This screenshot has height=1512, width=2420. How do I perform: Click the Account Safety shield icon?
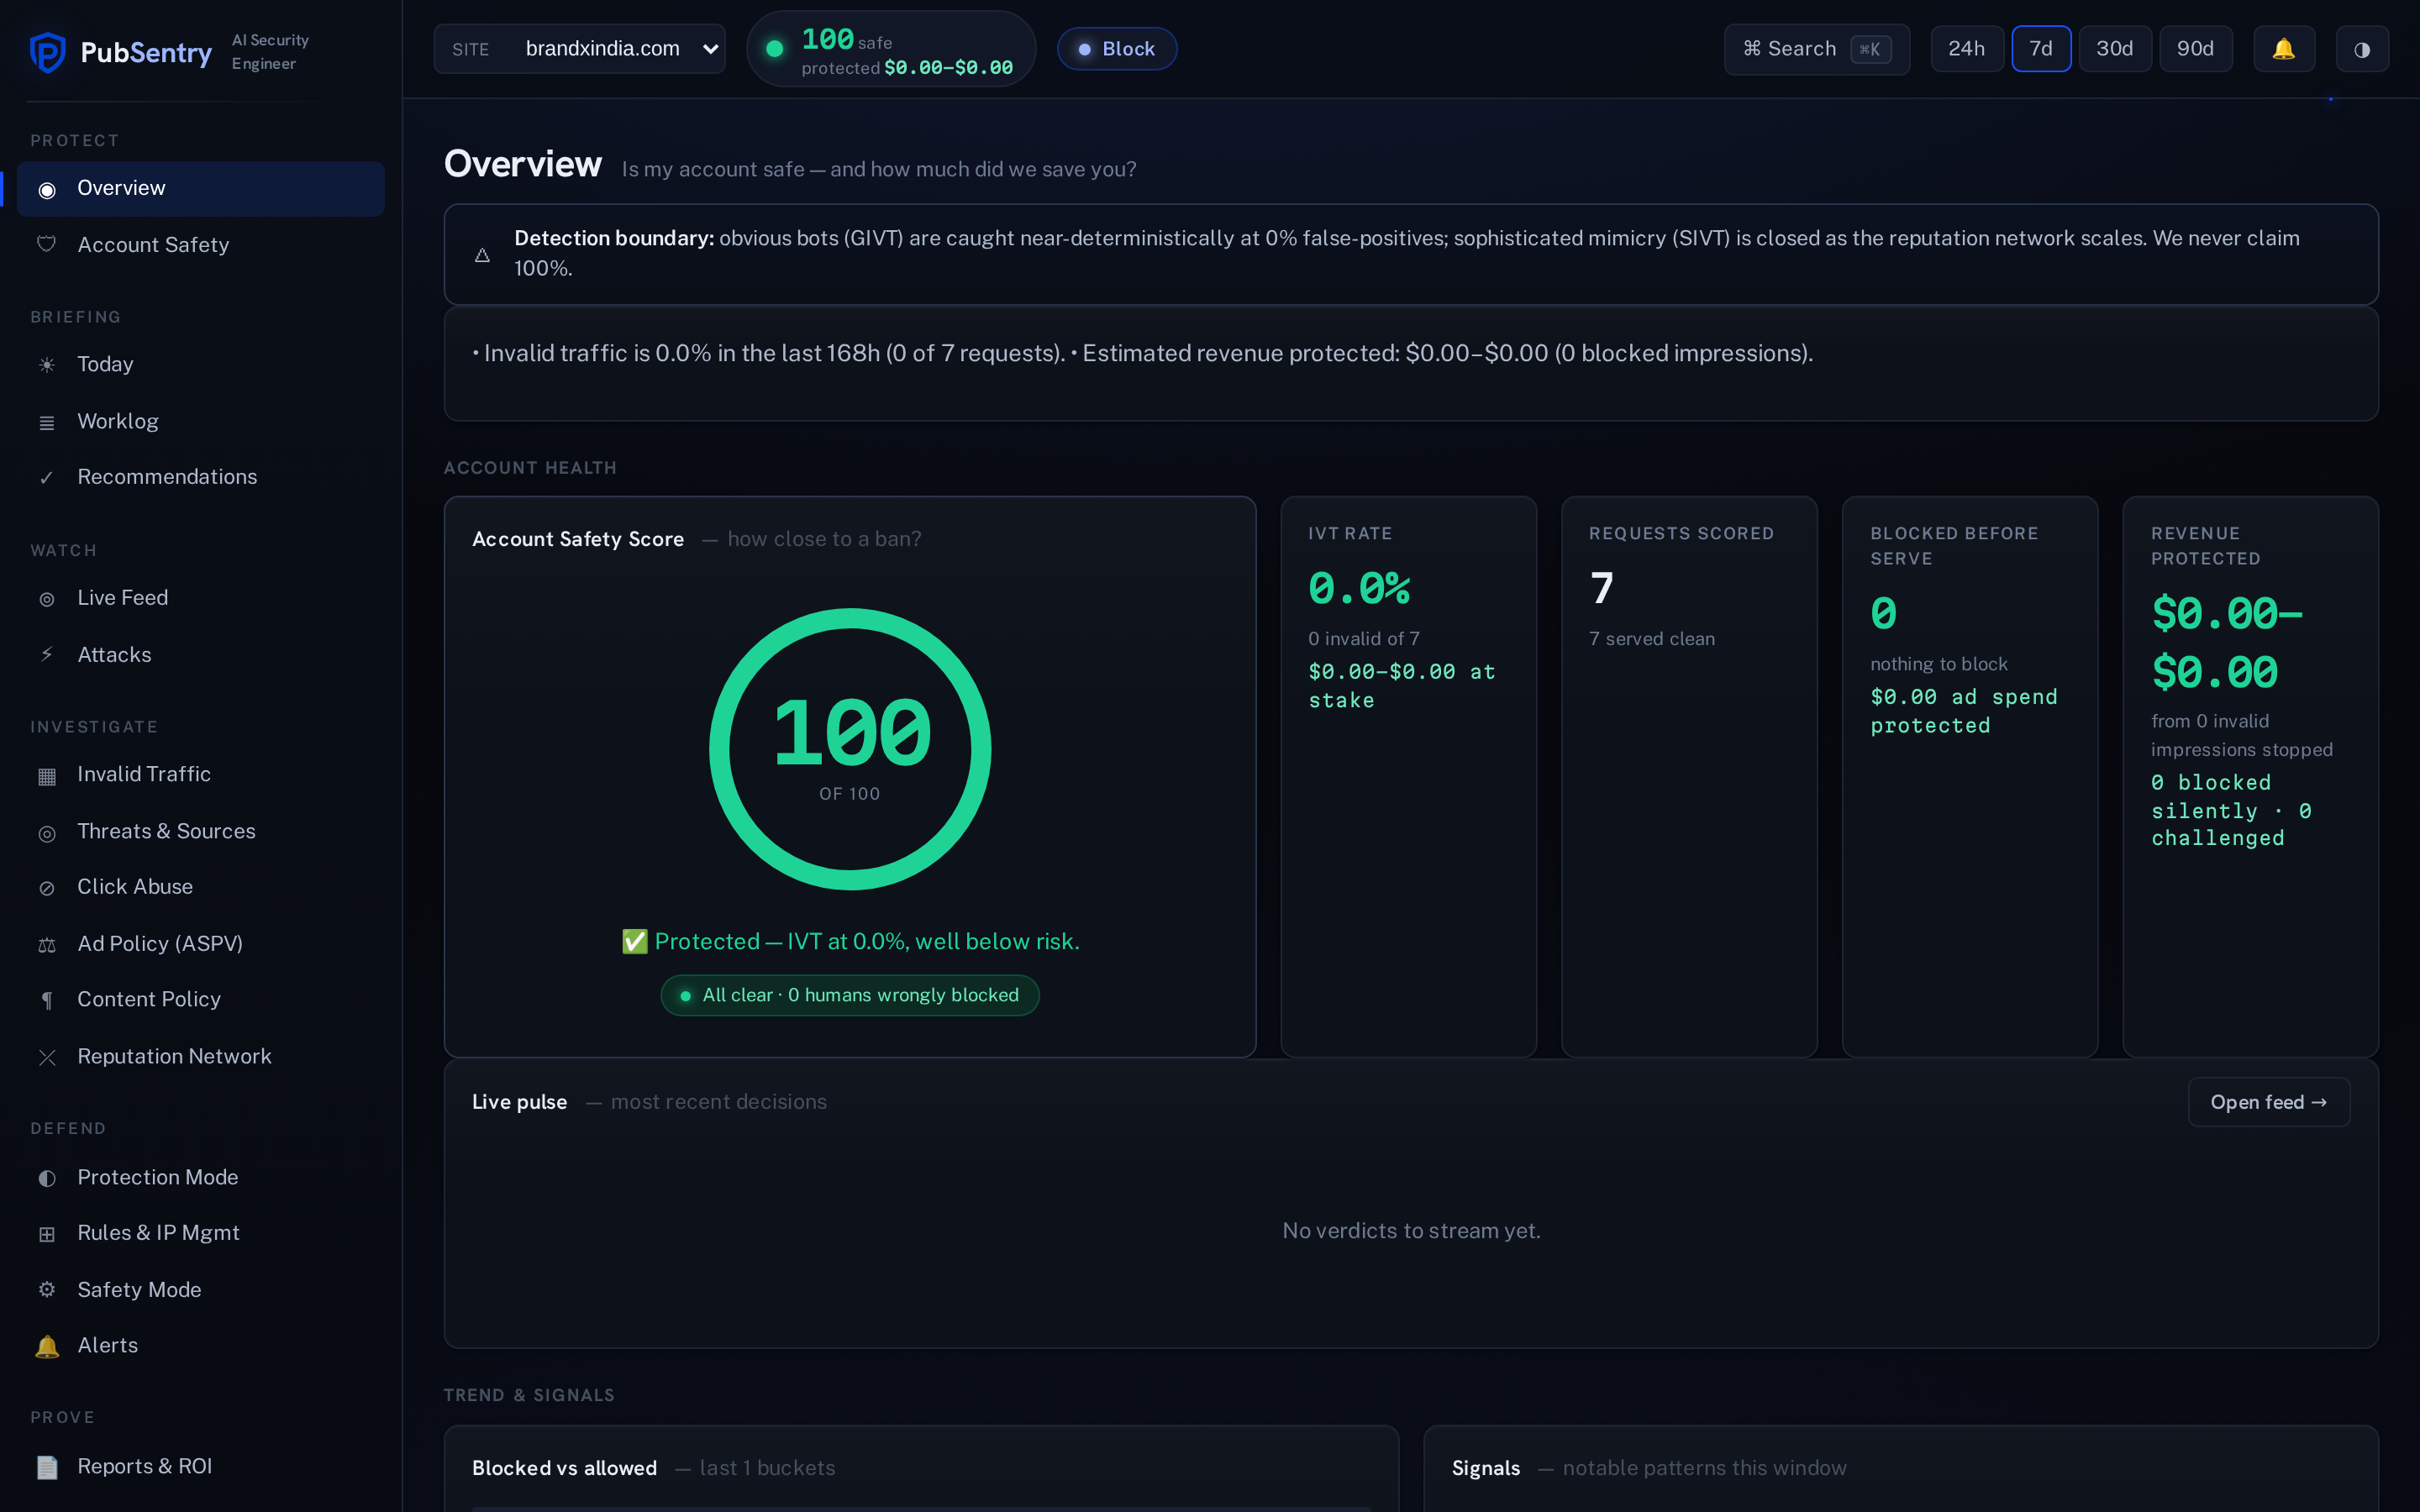(47, 245)
